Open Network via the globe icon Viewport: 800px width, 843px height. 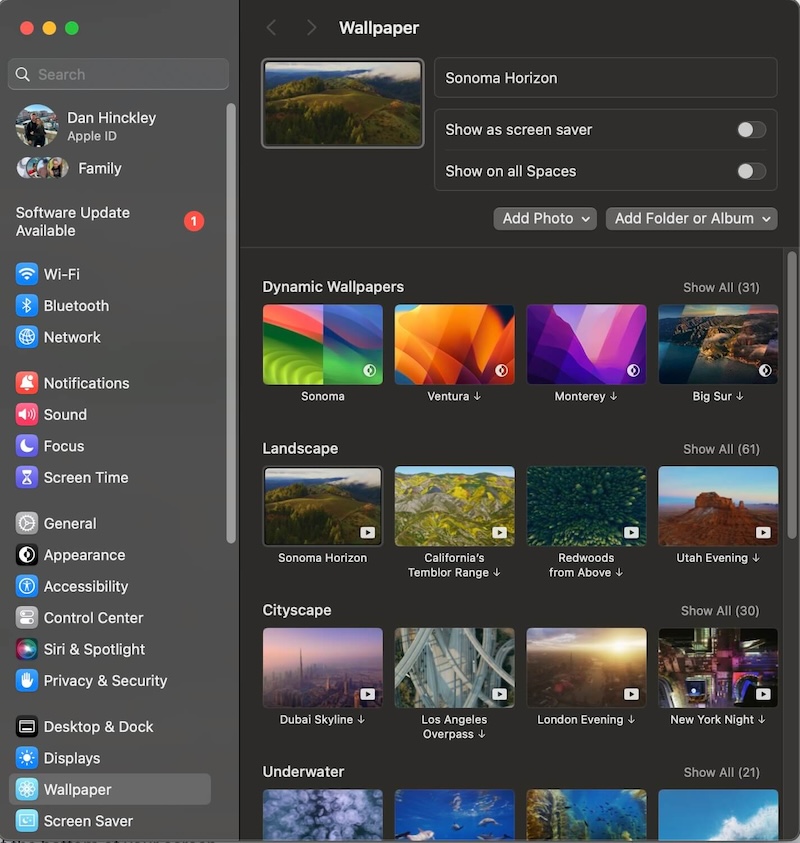click(26, 337)
